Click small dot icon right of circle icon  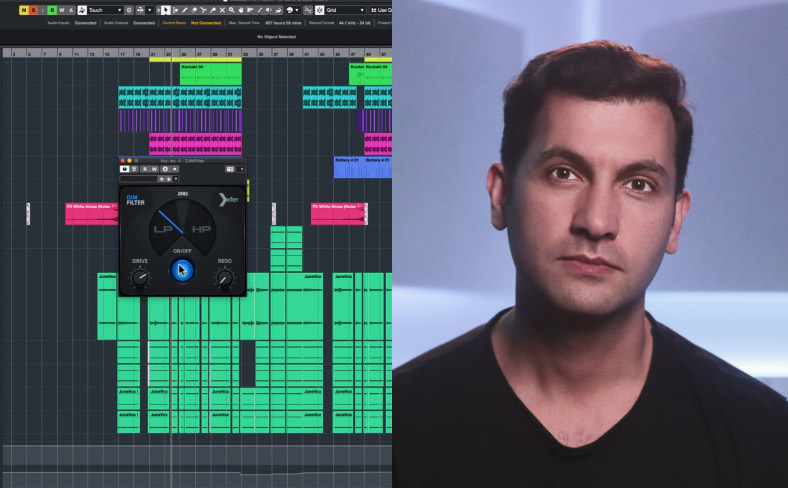175,169
